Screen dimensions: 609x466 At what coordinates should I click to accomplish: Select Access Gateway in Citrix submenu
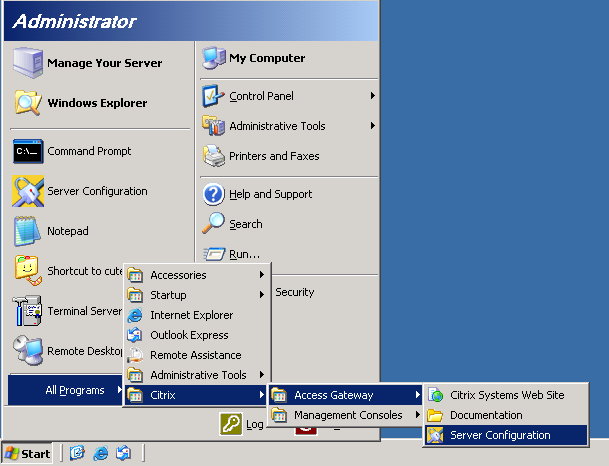345,395
